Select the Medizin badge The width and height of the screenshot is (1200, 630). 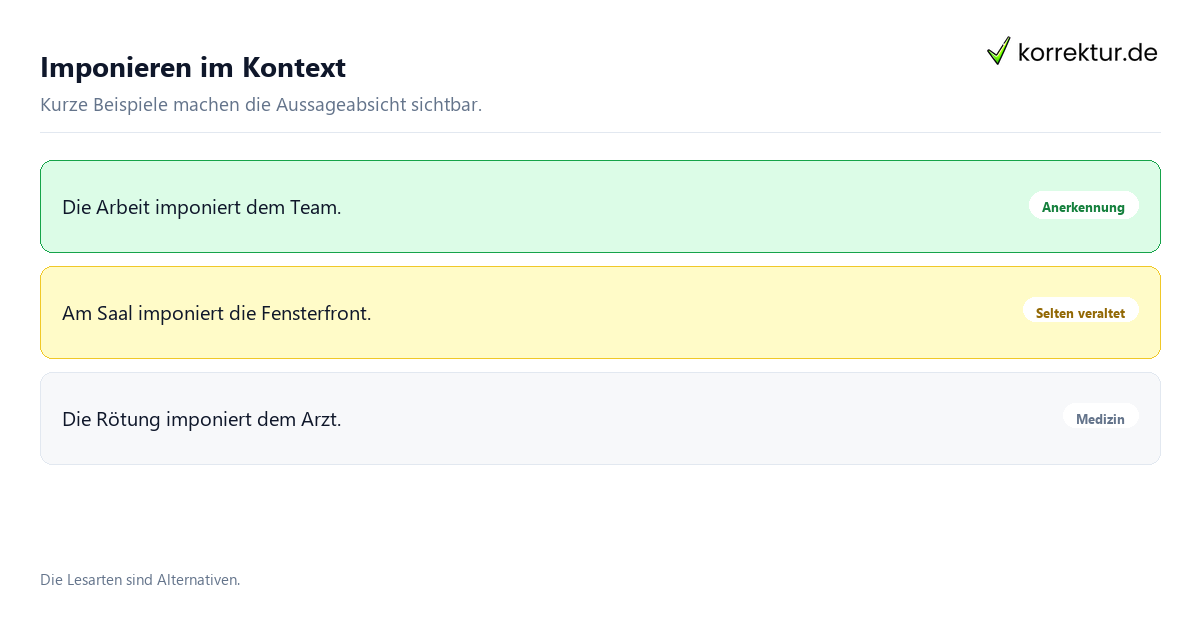coord(1100,419)
